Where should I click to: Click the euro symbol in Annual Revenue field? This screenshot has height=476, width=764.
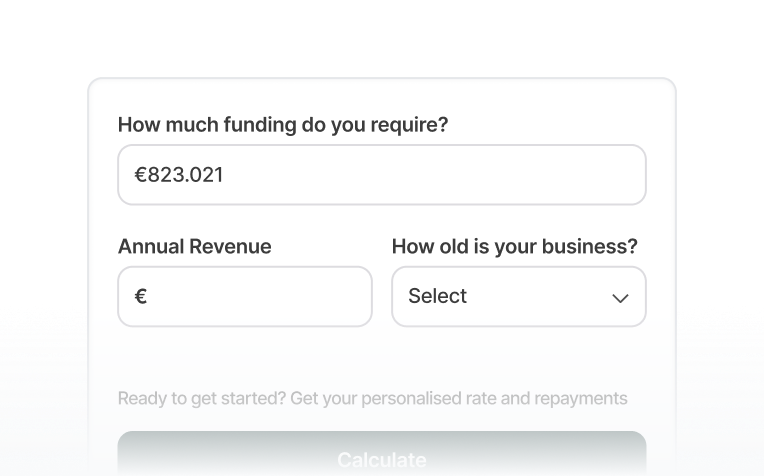click(141, 296)
